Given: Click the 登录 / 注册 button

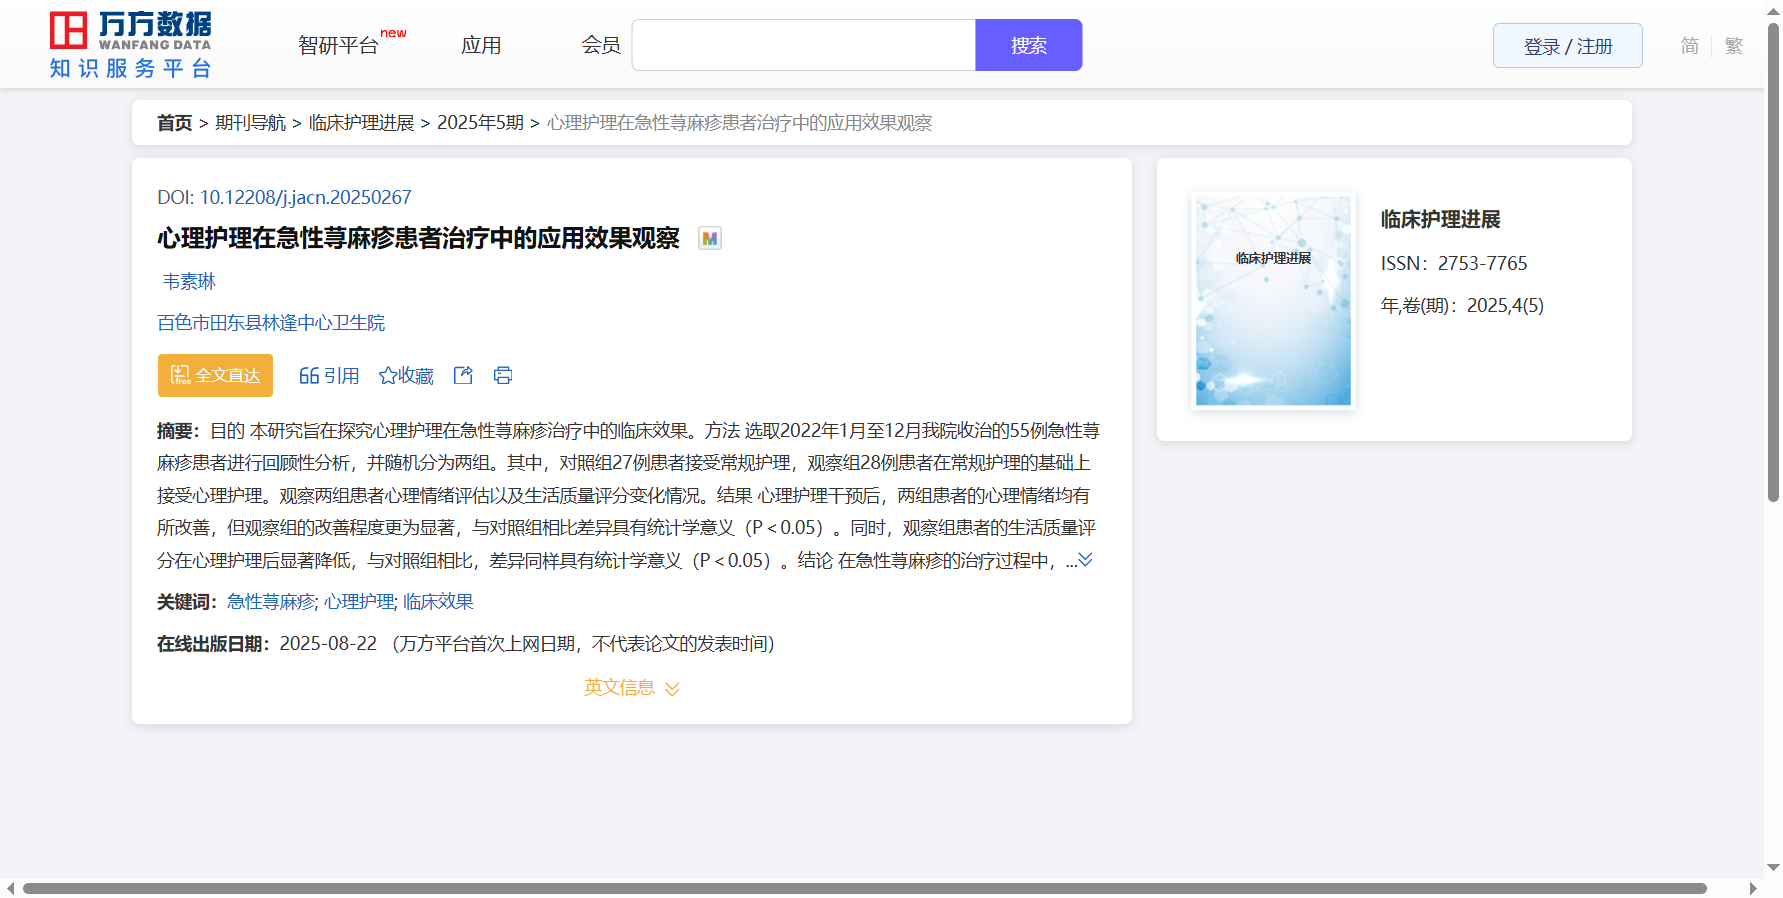Looking at the screenshot, I should (1568, 46).
